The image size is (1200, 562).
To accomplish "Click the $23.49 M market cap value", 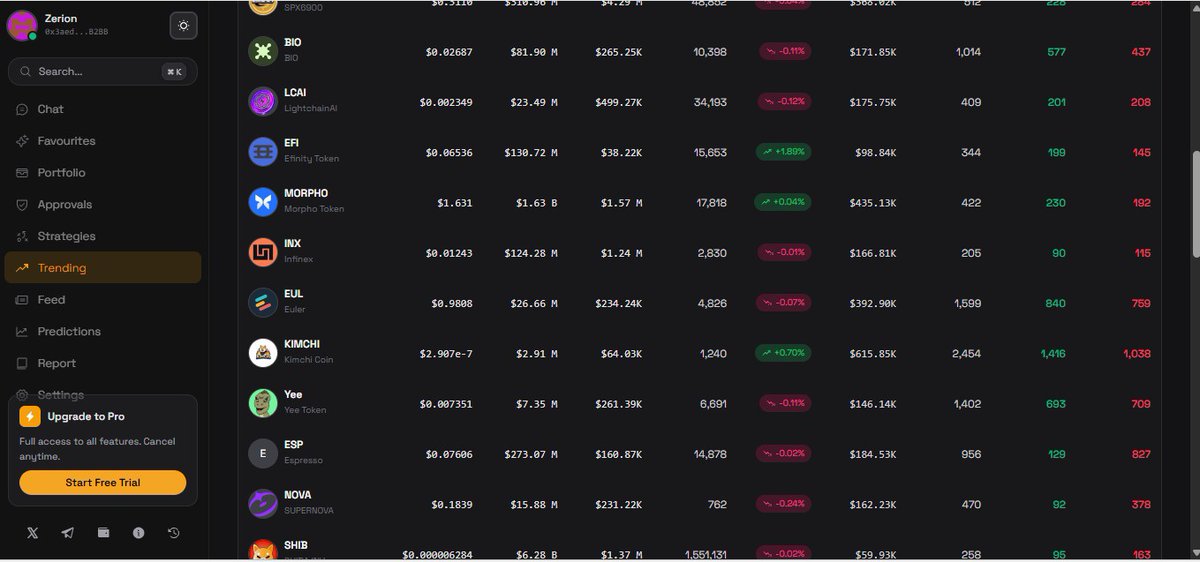I will pyautogui.click(x=531, y=102).
